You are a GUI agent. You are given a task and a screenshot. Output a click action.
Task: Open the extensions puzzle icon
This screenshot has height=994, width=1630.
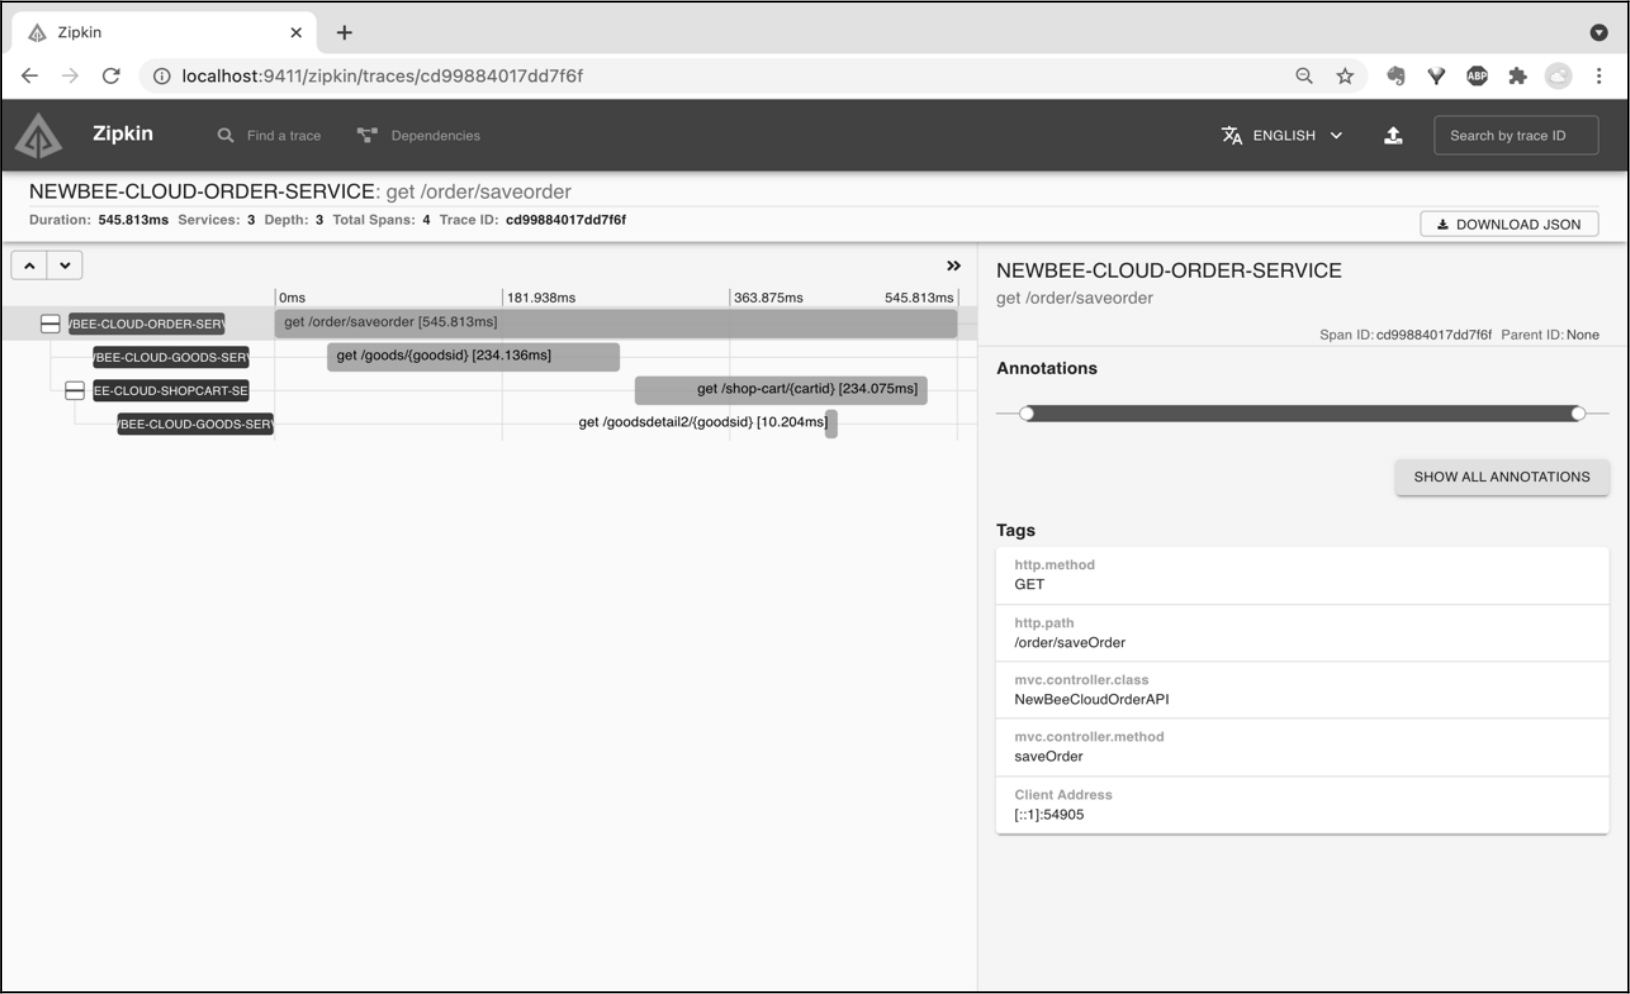(1518, 76)
